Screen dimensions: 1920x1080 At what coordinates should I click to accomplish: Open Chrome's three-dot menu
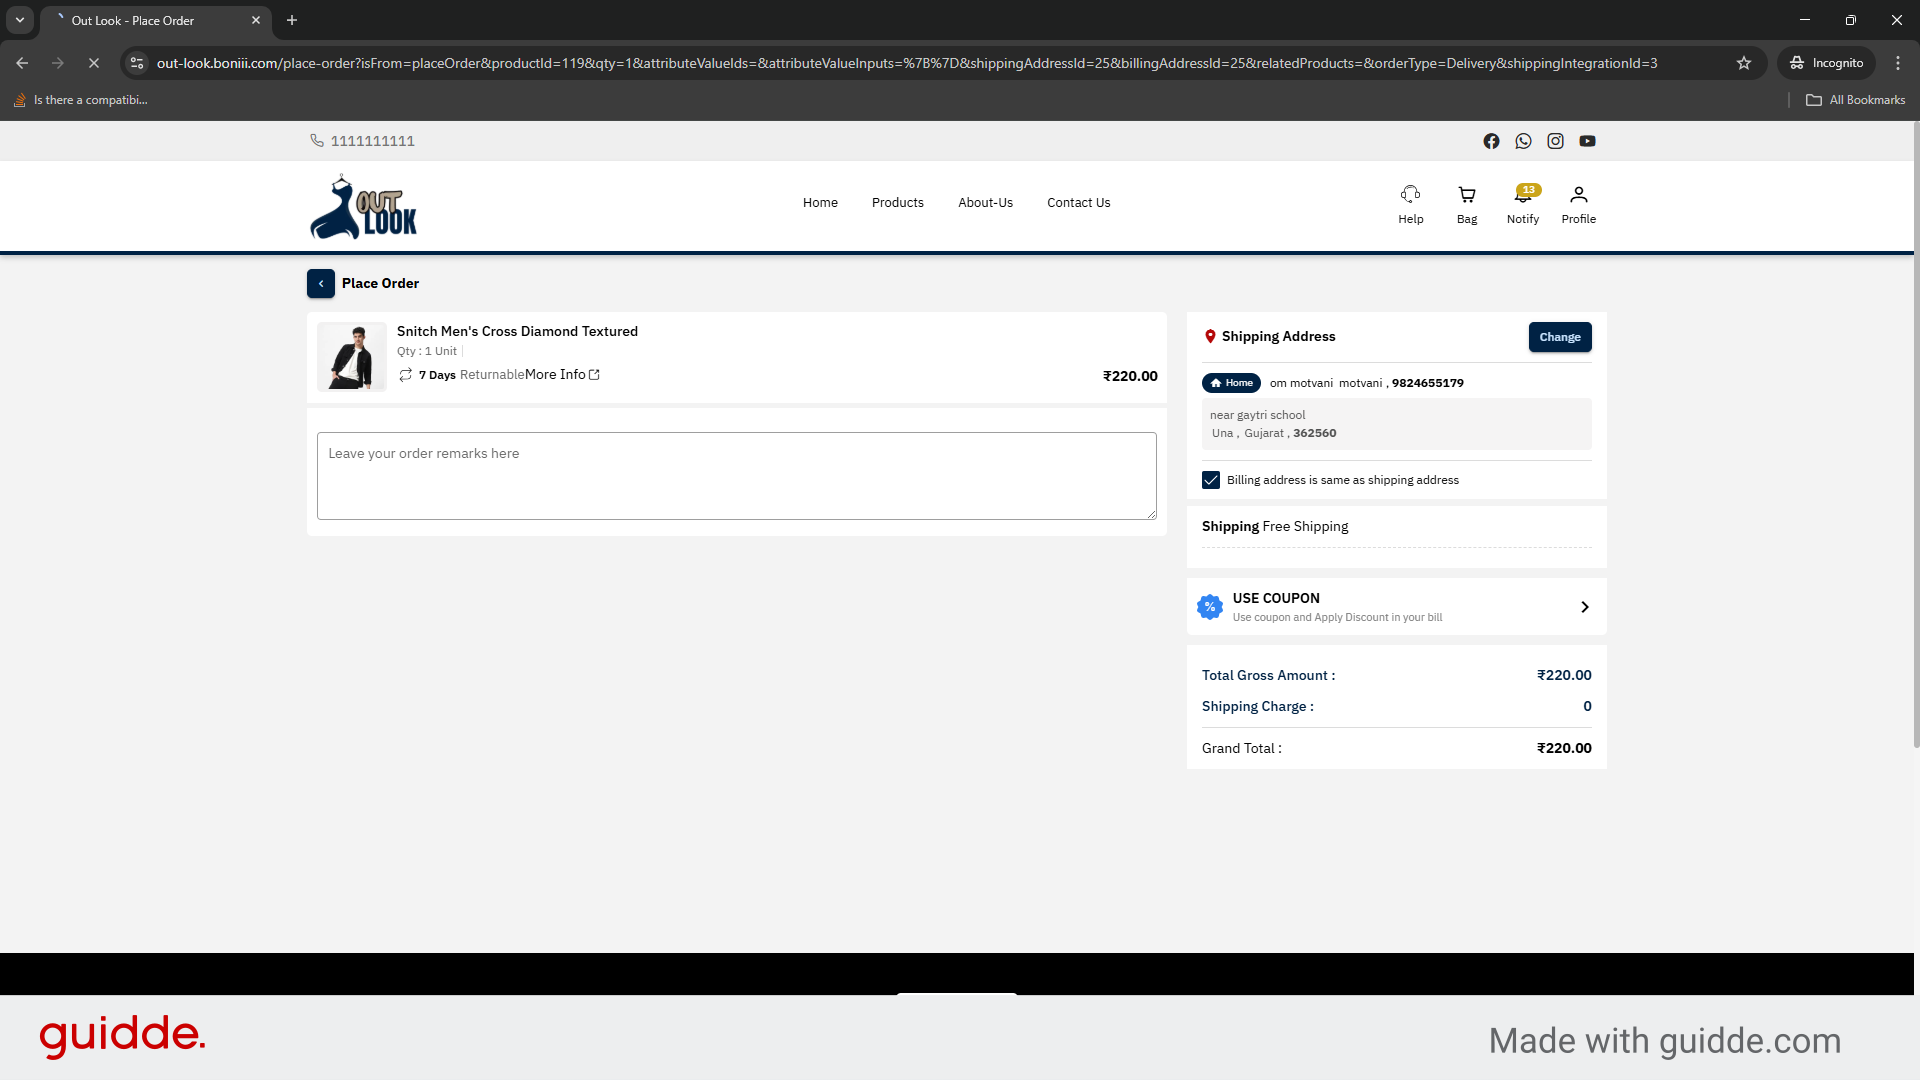1898,63
